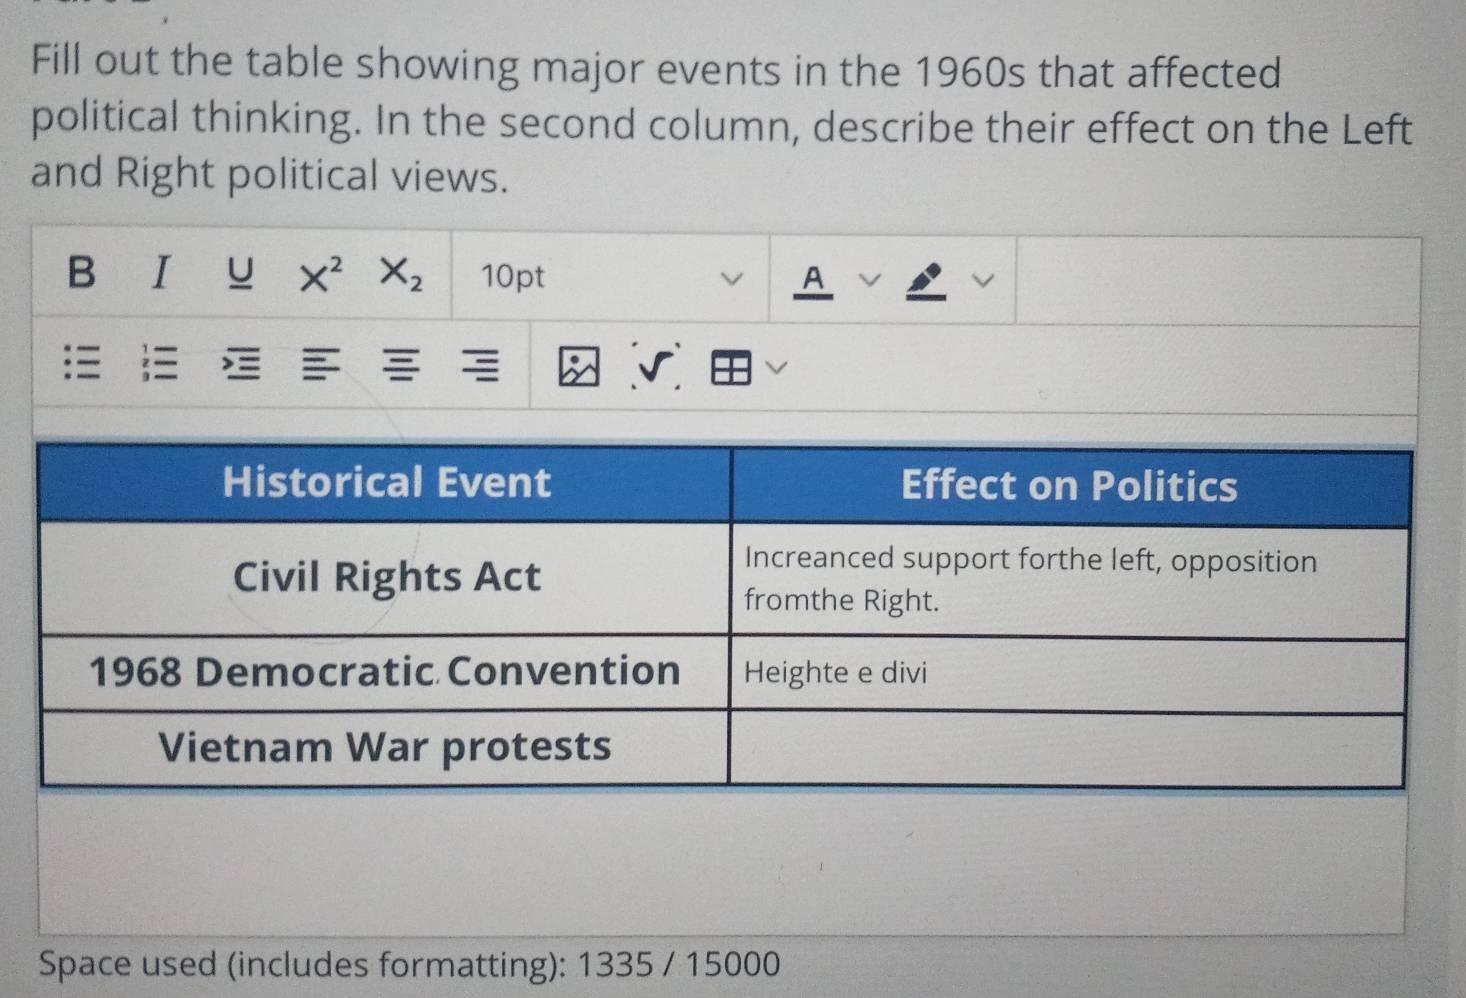Click the 'Space used' counter text
This screenshot has width=1466, height=998.
[x=409, y=964]
